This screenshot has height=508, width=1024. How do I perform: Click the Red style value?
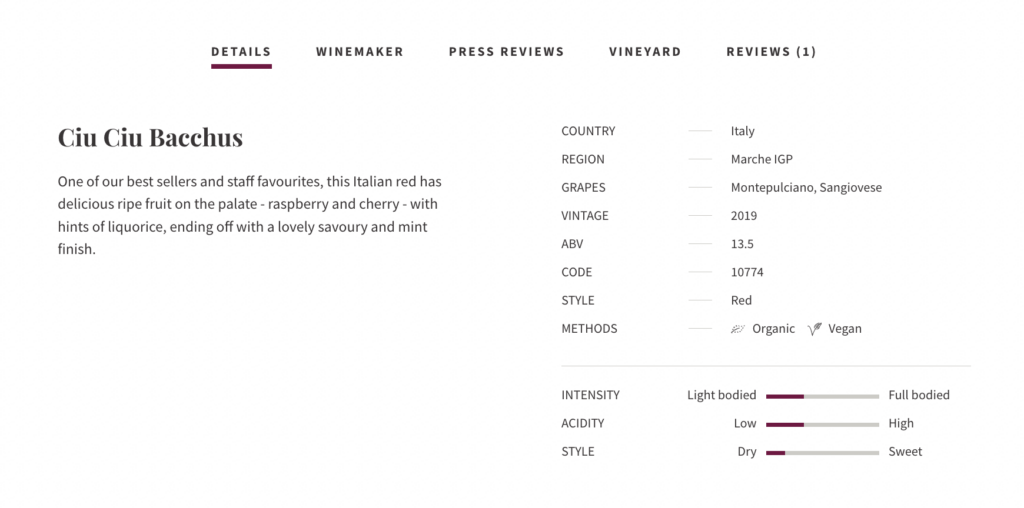(741, 300)
